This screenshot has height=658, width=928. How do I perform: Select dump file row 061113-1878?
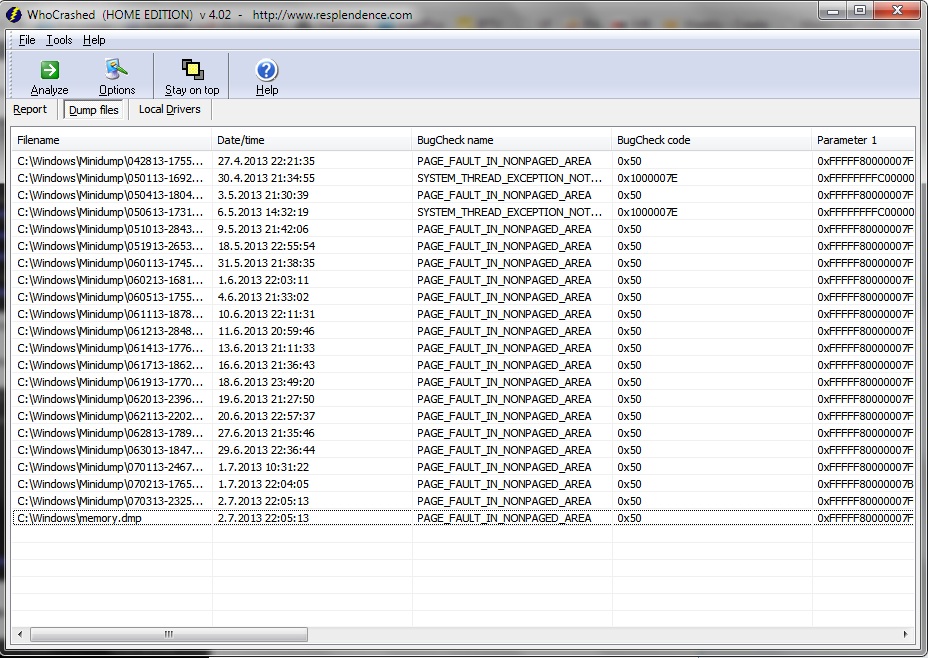(x=463, y=314)
